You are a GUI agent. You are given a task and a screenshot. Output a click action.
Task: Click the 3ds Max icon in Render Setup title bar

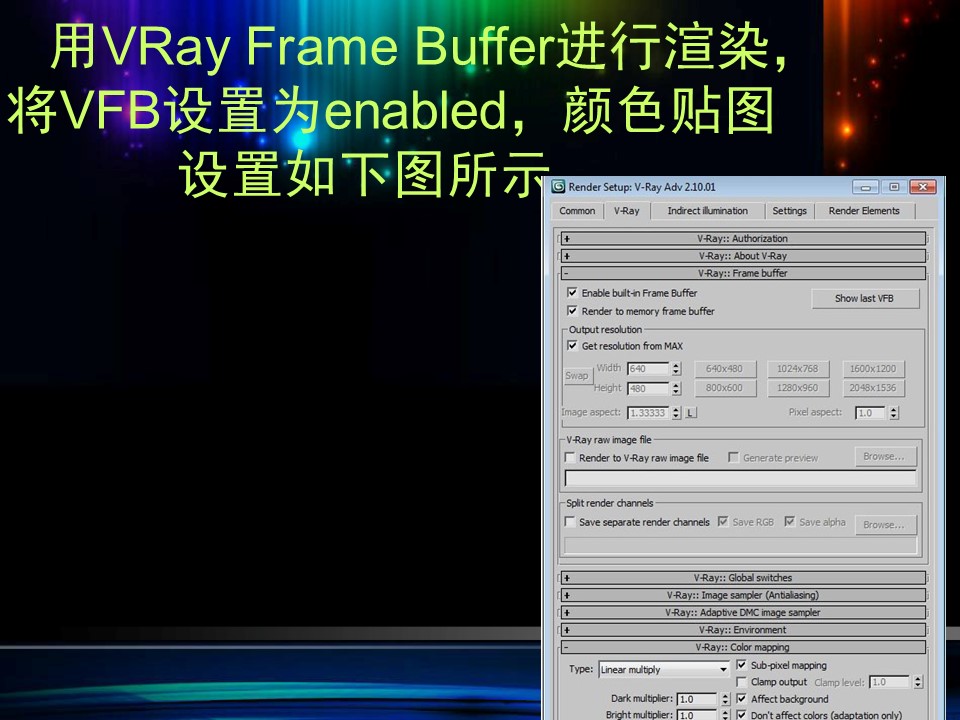click(x=558, y=187)
